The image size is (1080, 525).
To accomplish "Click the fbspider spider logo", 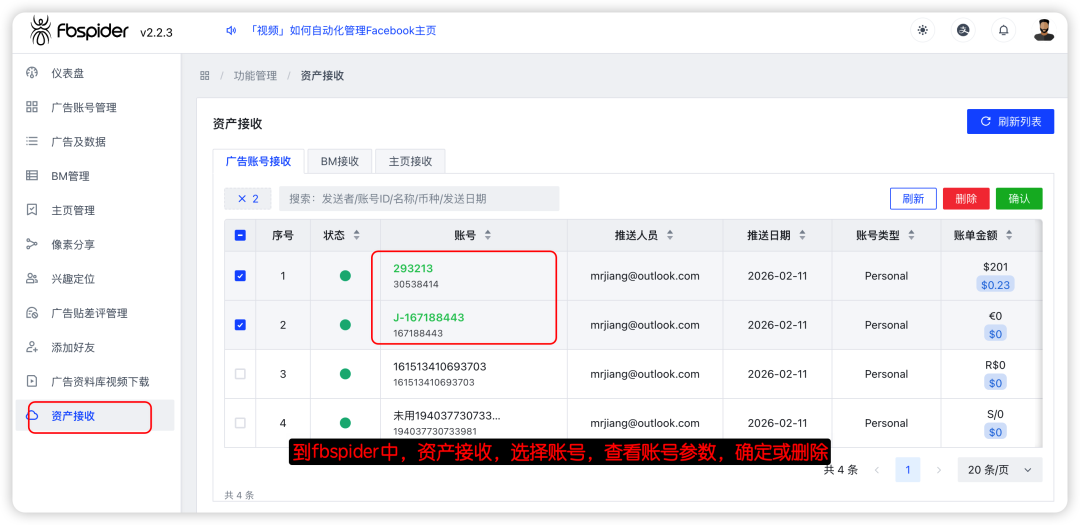I will pyautogui.click(x=41, y=31).
